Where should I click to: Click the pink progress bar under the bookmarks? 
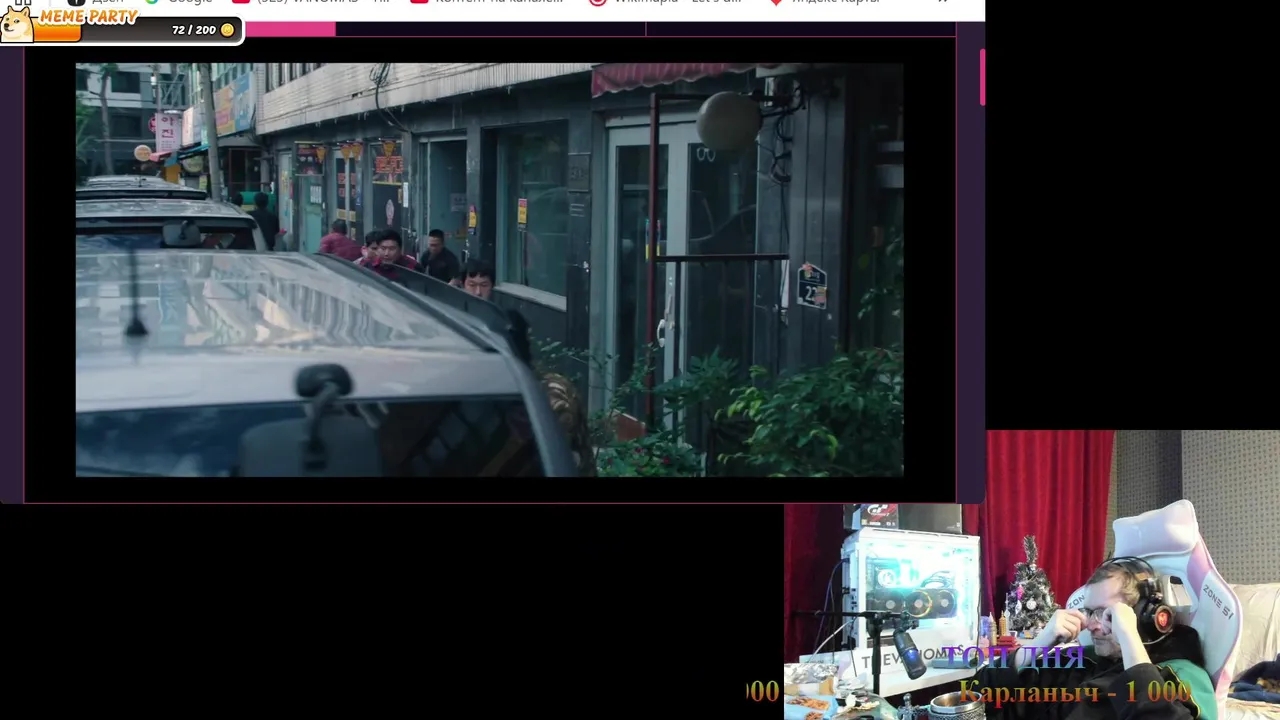(290, 29)
